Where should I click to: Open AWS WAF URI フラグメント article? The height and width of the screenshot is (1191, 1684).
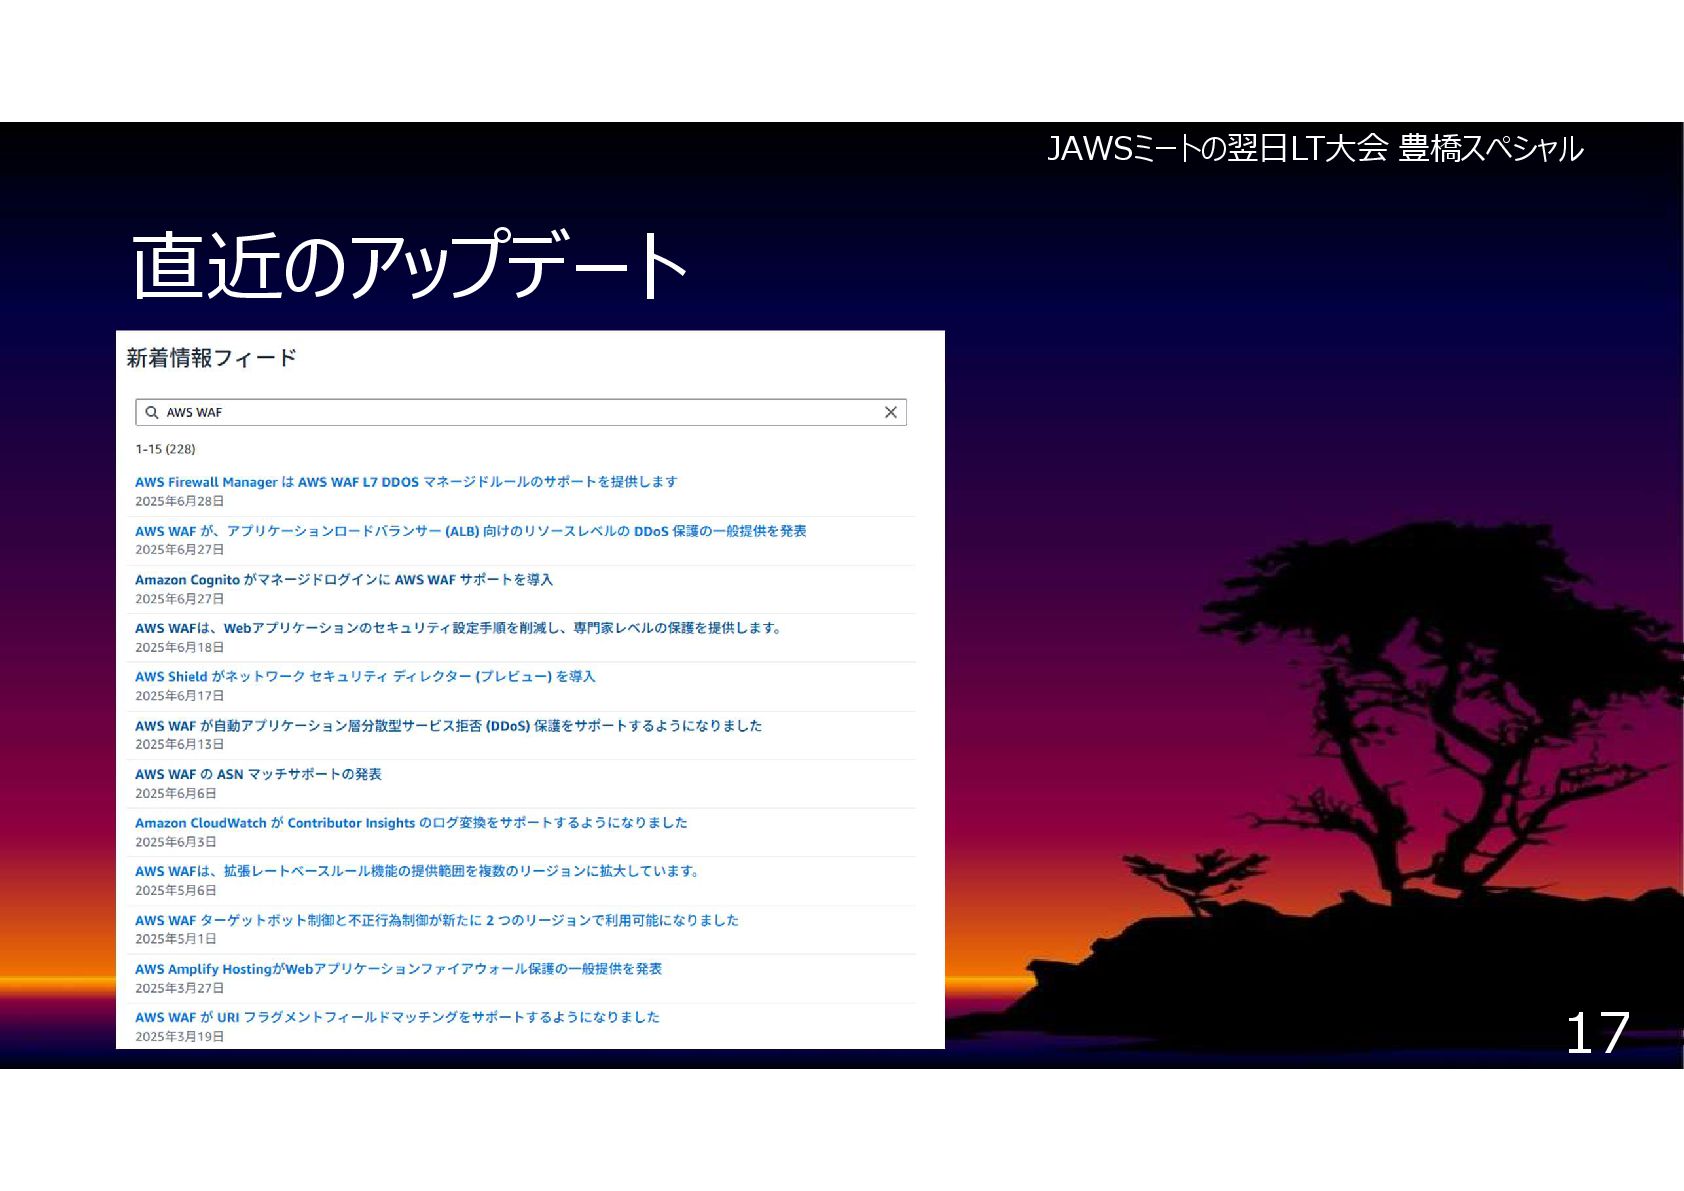397,1017
